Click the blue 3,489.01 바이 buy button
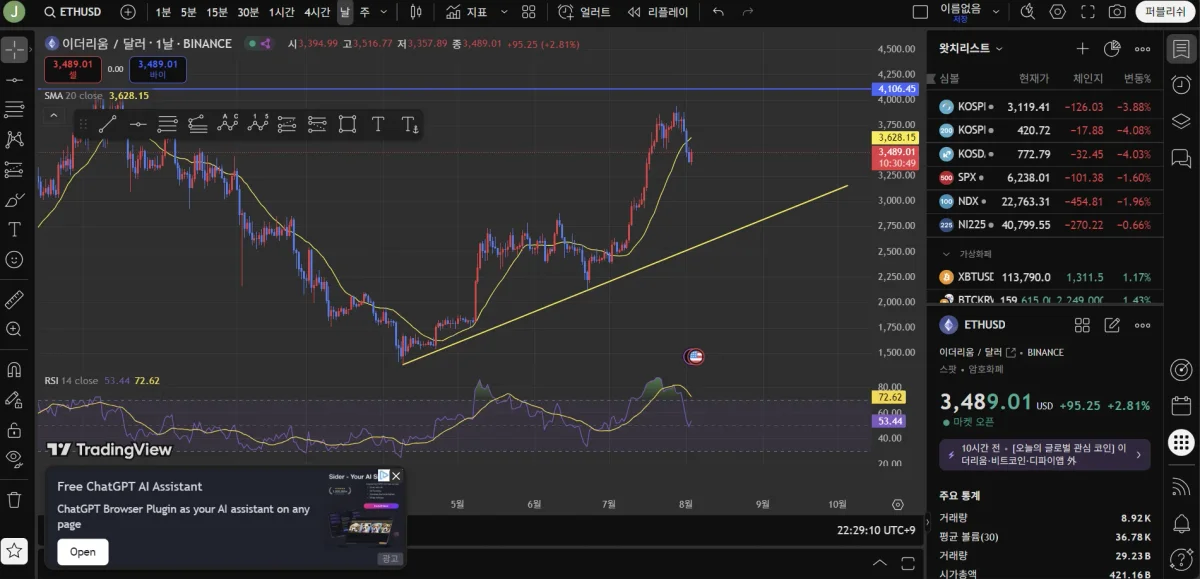The height and width of the screenshot is (579, 1200). (157, 69)
